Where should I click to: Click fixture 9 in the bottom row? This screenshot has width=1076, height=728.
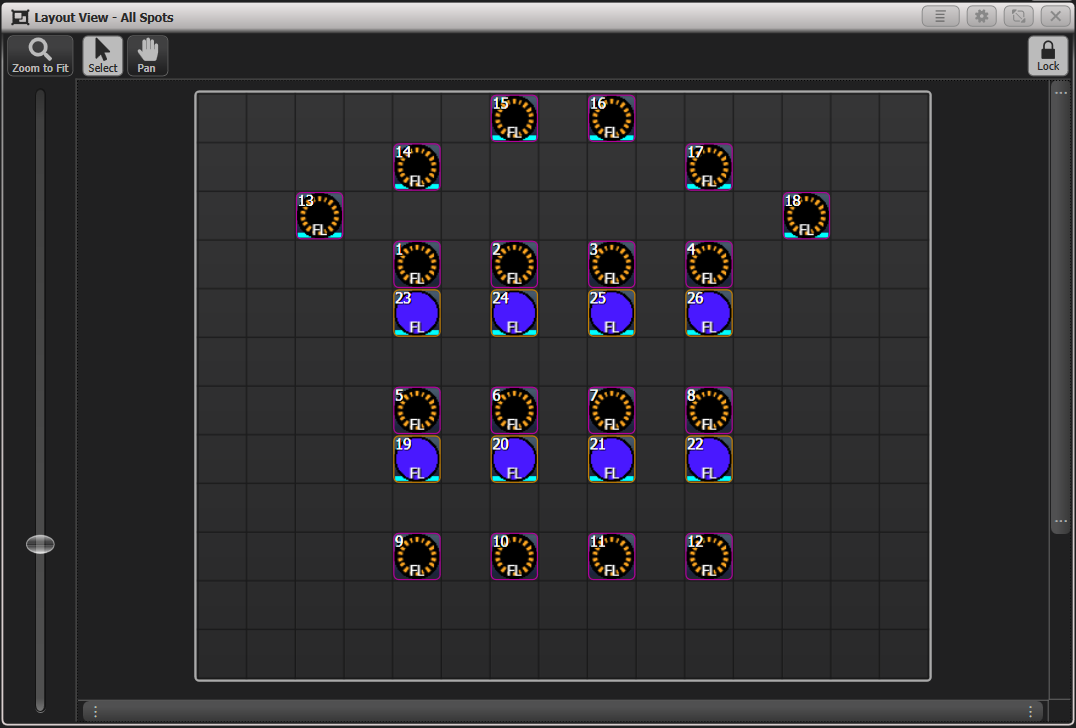pyautogui.click(x=417, y=557)
